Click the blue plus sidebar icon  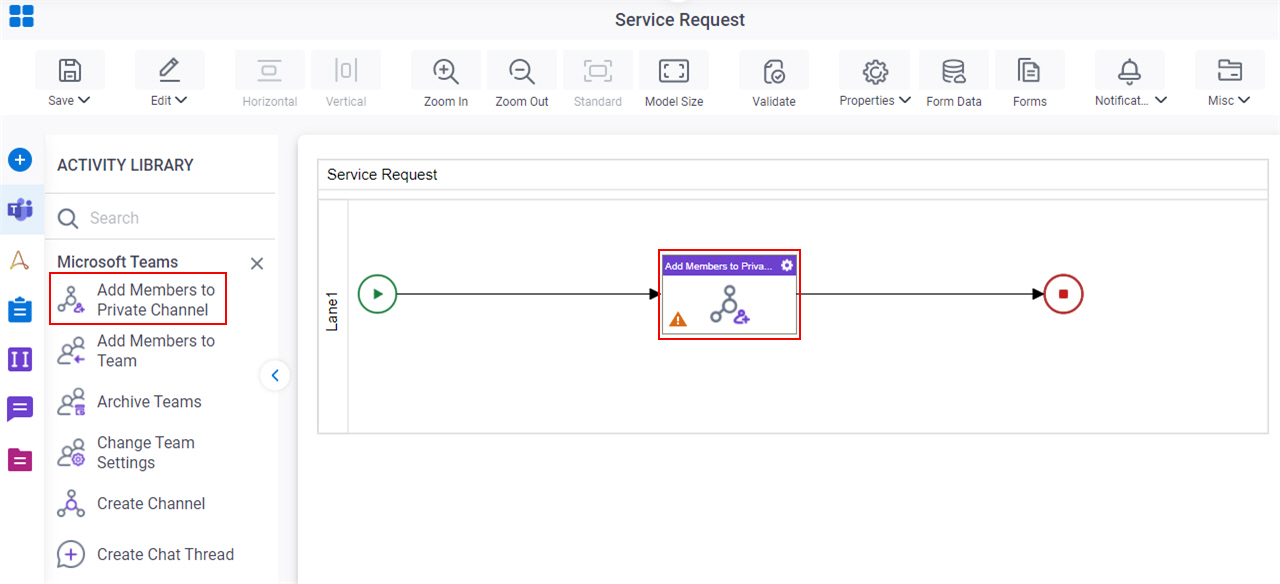click(x=20, y=160)
